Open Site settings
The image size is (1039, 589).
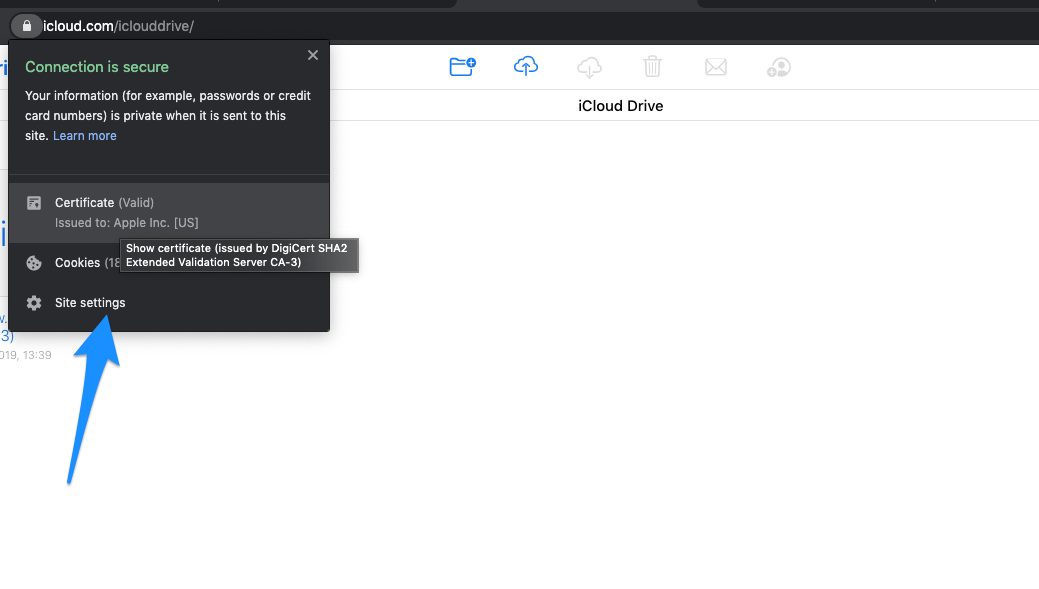pos(169,303)
